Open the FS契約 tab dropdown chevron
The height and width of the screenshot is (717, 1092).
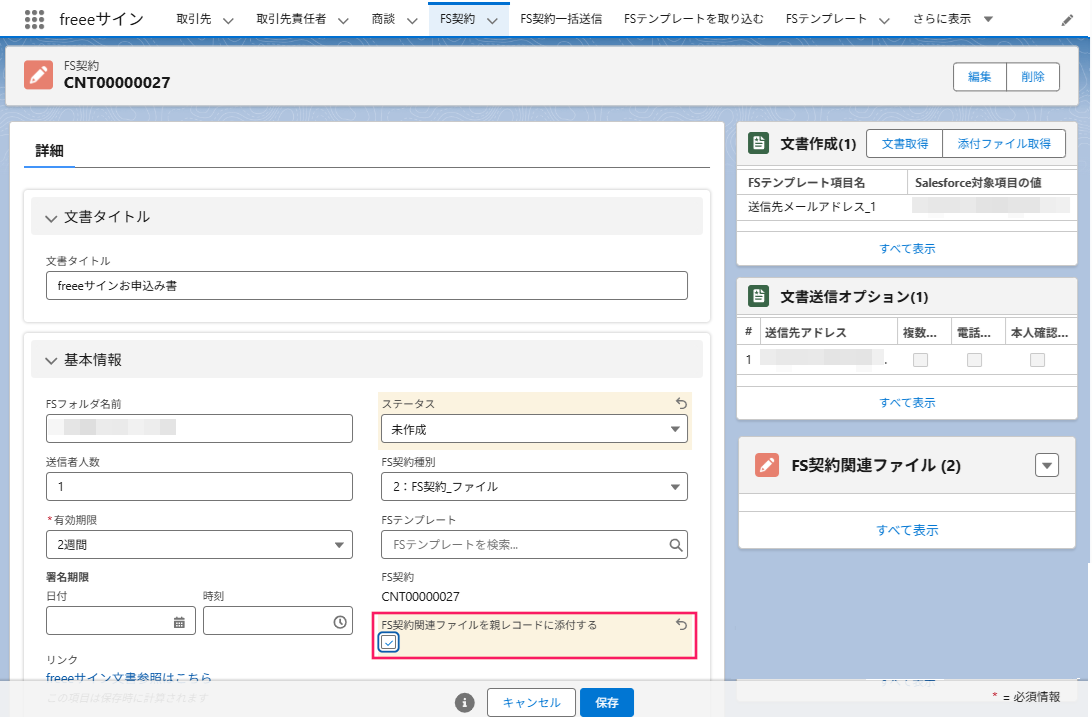coord(492,20)
